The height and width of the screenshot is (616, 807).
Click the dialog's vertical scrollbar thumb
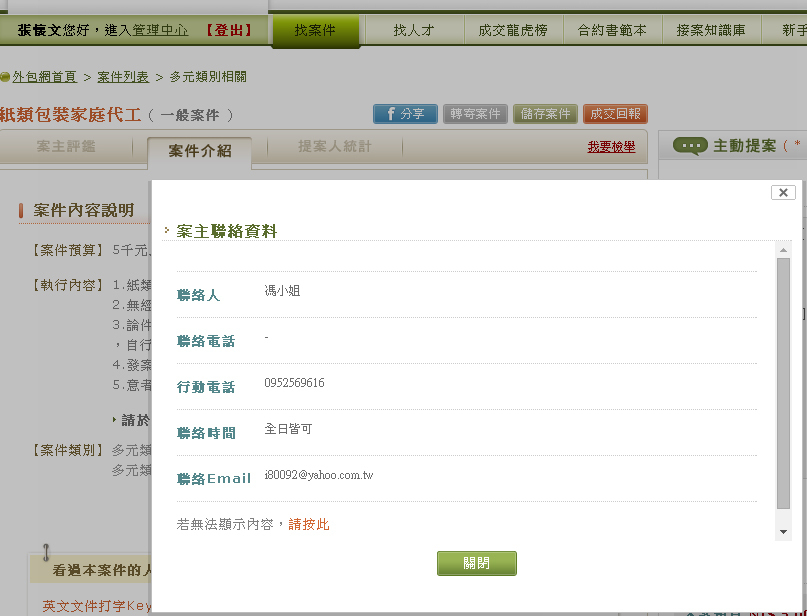[x=783, y=383]
